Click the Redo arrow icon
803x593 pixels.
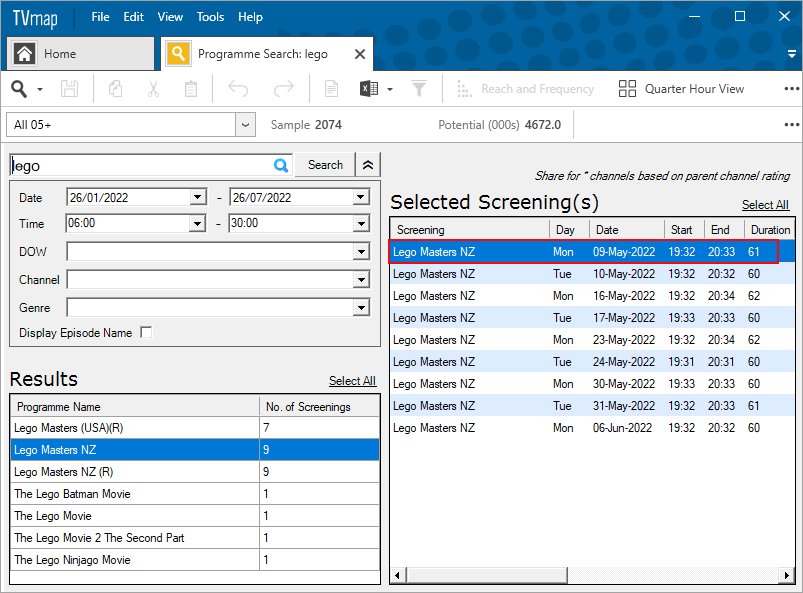coord(283,89)
